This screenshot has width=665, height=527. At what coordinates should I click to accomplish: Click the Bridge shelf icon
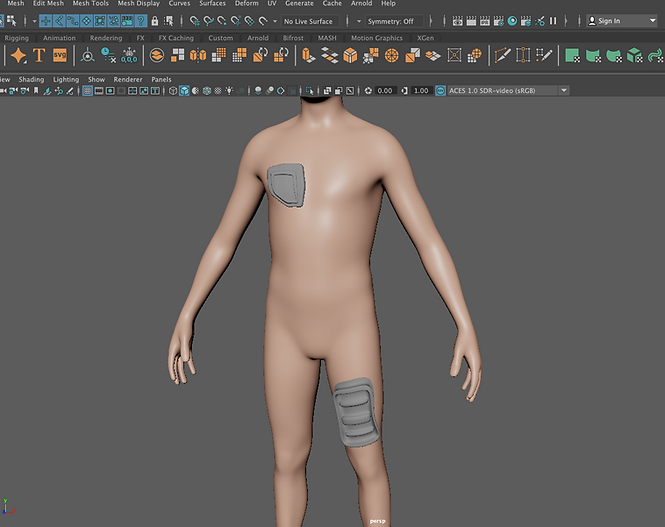pyautogui.click(x=329, y=56)
